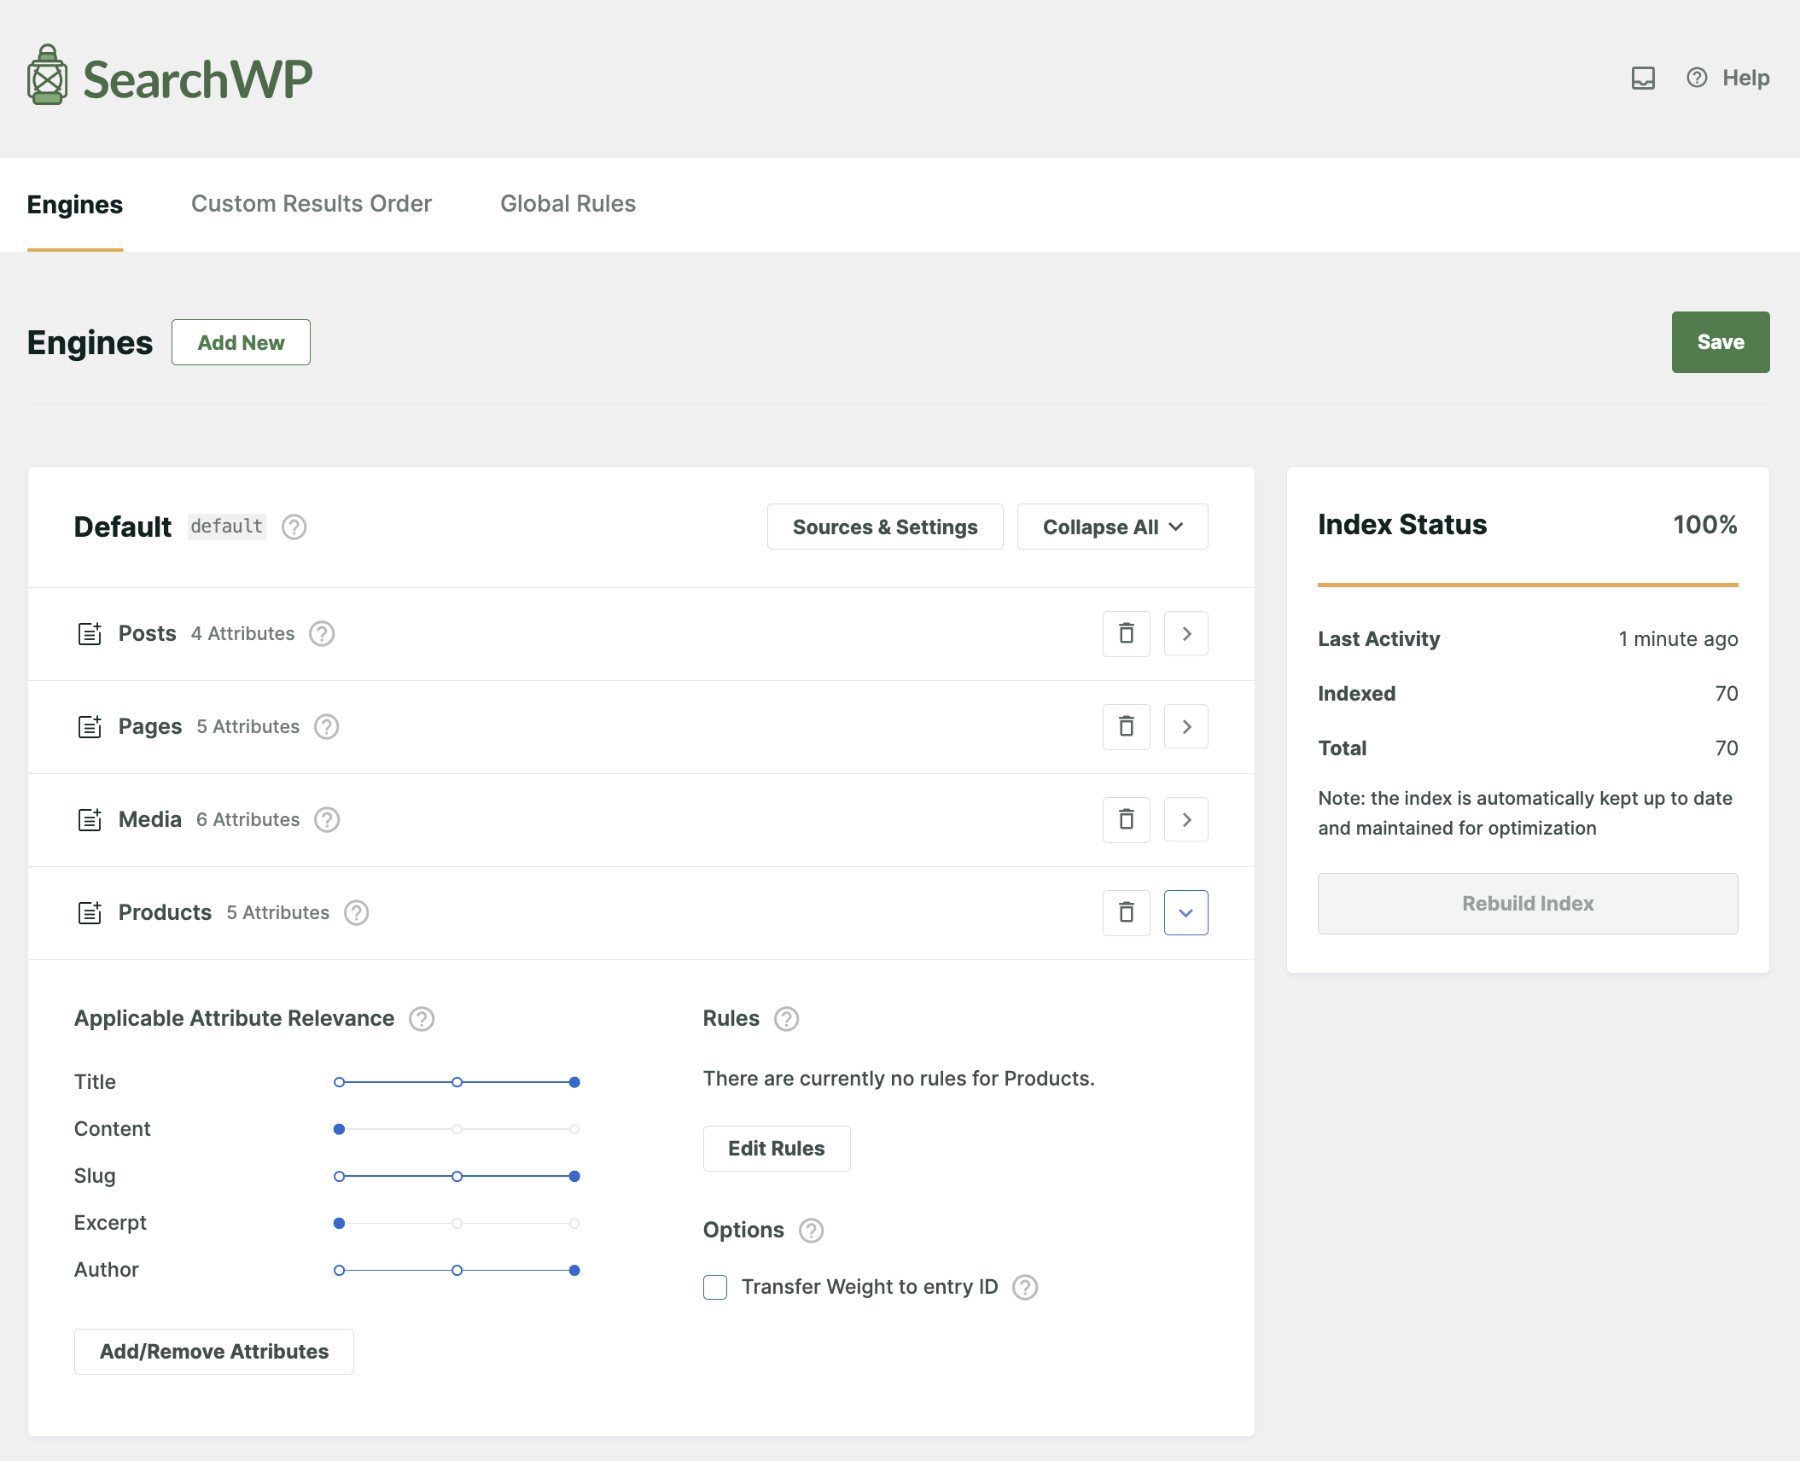Set Excerpt relevance to the middle stop

click(457, 1223)
